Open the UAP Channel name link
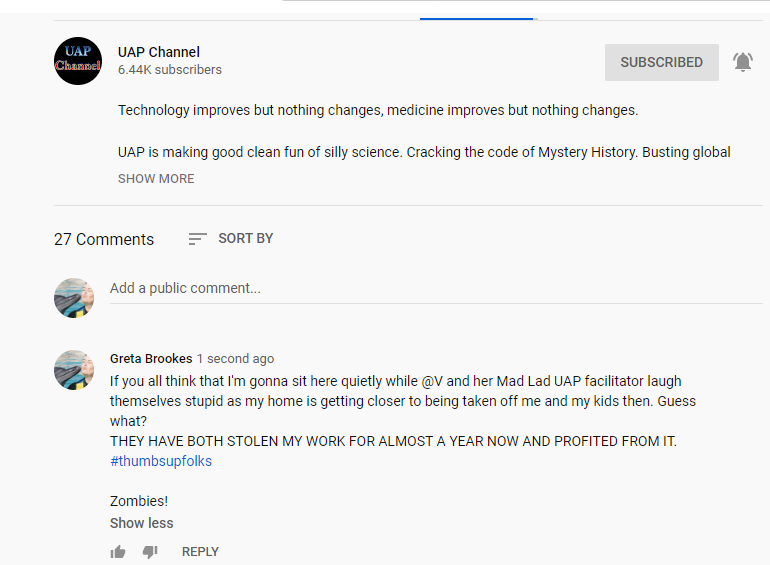The image size is (770, 565). (159, 52)
